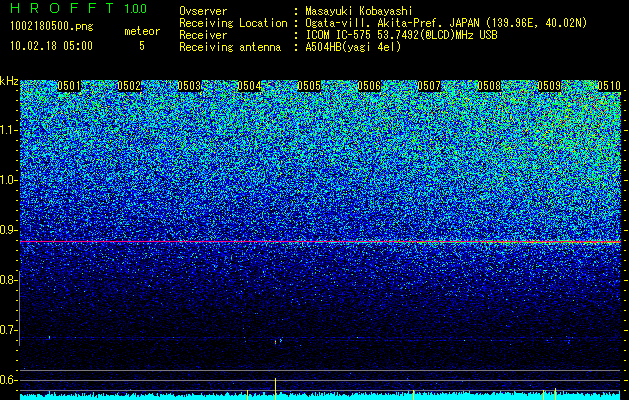
Task: Click the "Receiving antenna" label
Action: point(230,47)
